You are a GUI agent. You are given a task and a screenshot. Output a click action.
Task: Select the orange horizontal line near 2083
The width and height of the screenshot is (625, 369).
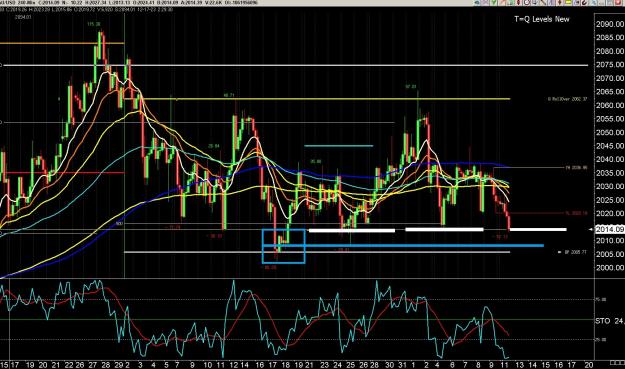pyautogui.click(x=62, y=43)
